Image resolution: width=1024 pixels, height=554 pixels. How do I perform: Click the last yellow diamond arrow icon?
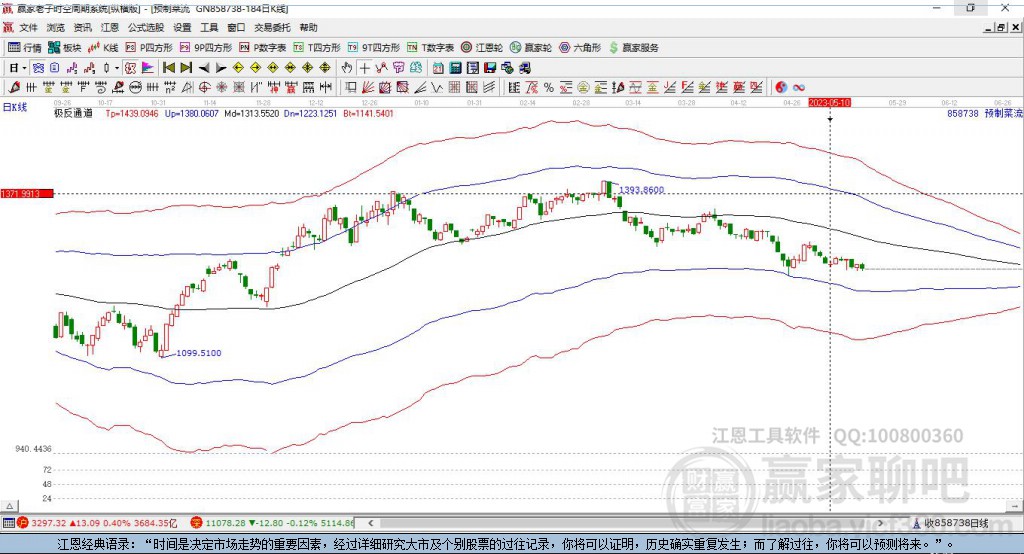point(325,68)
